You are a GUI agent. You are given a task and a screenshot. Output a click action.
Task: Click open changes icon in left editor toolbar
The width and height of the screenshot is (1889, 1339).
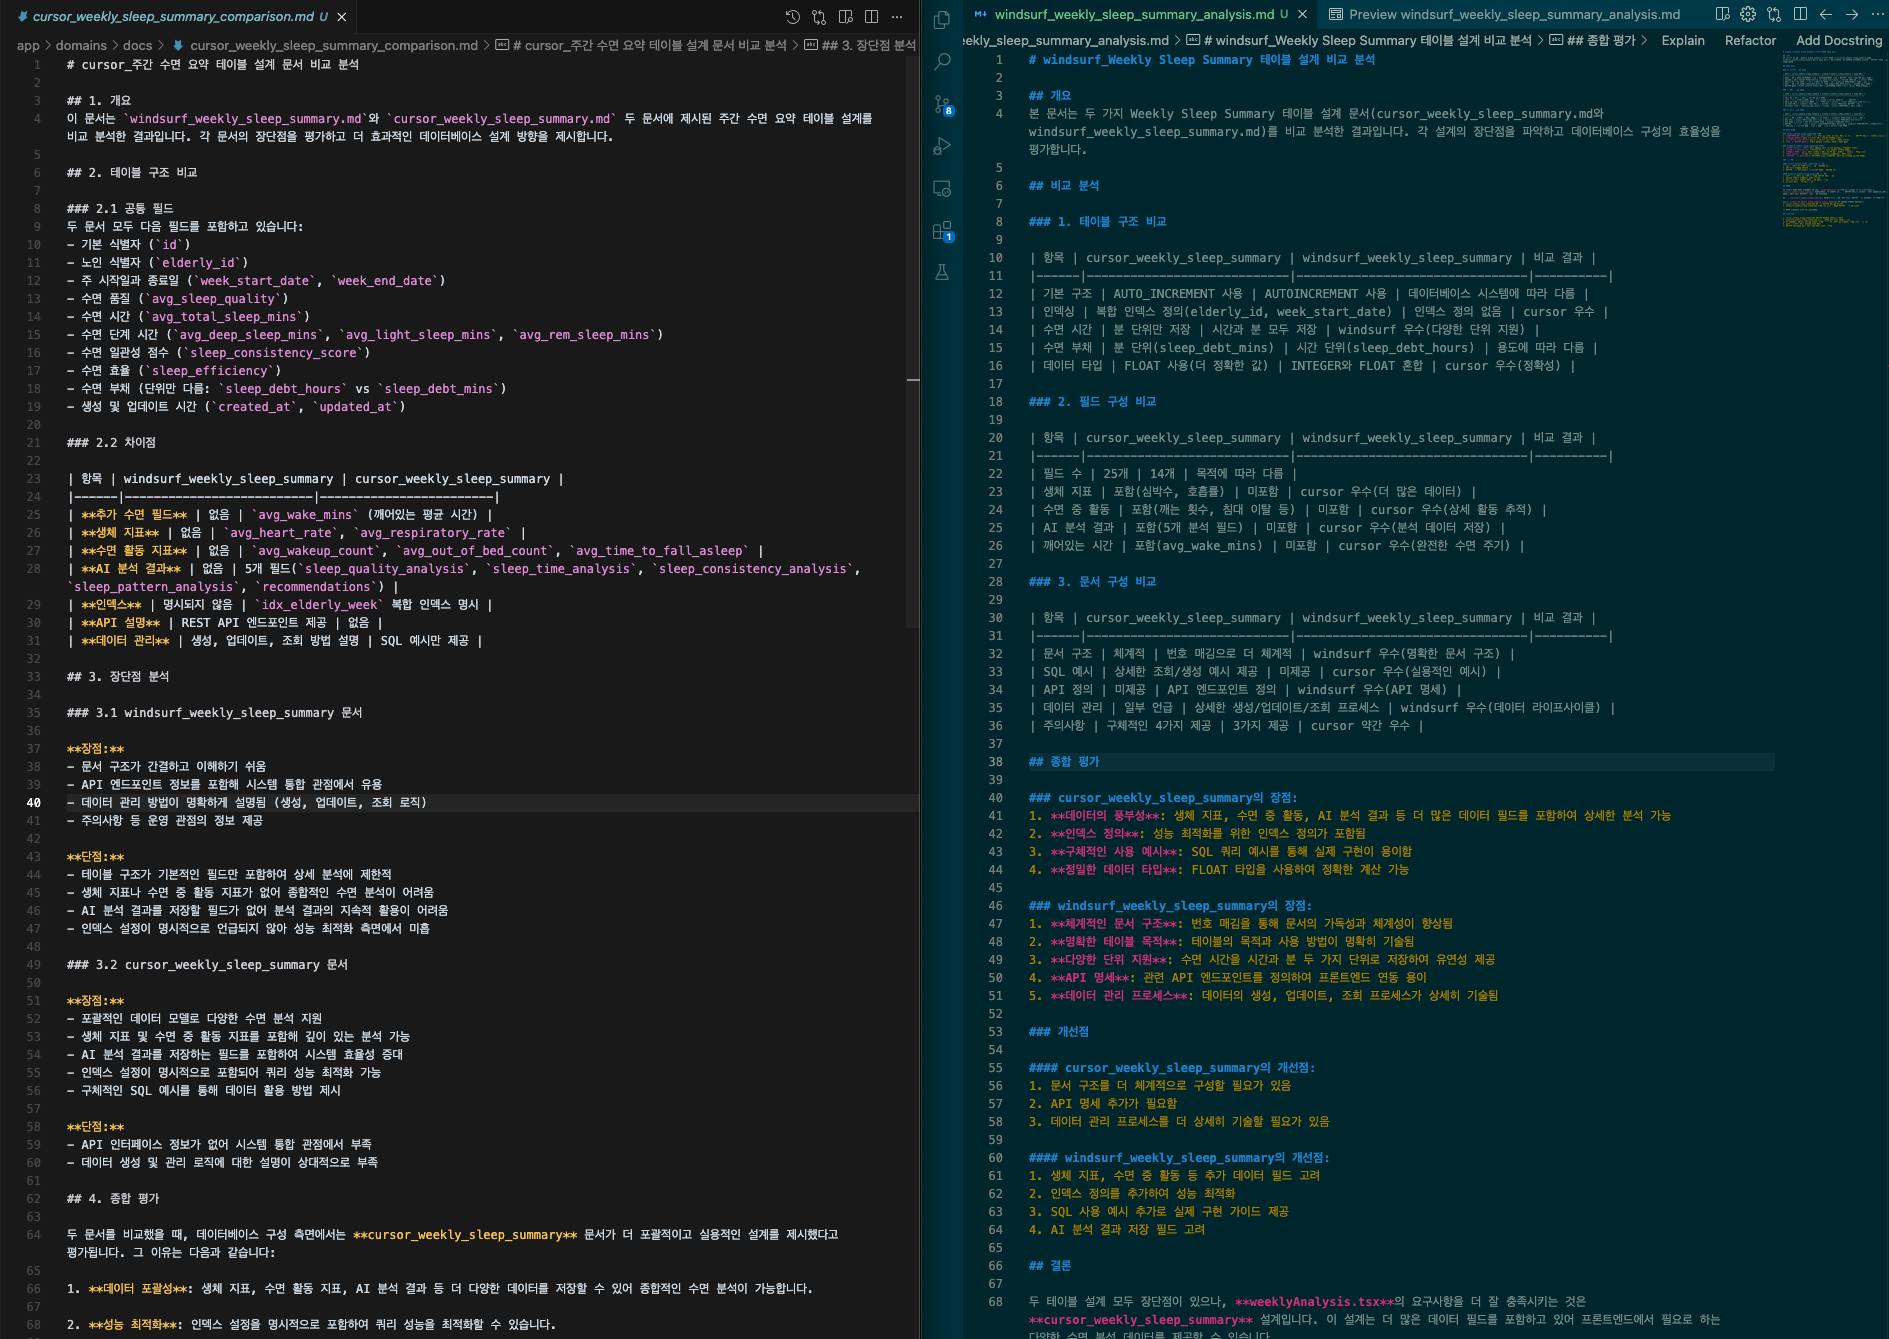tap(819, 16)
